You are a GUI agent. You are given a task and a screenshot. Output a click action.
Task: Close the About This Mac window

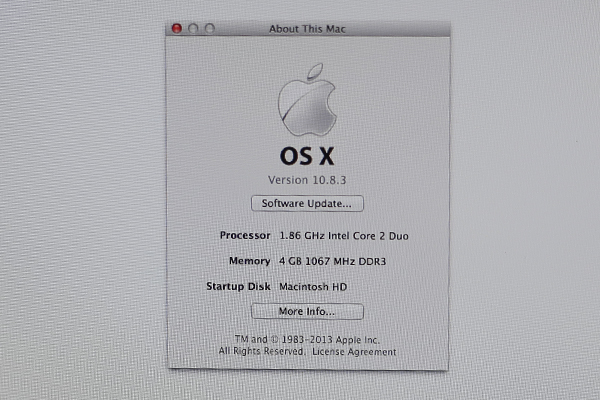(177, 28)
